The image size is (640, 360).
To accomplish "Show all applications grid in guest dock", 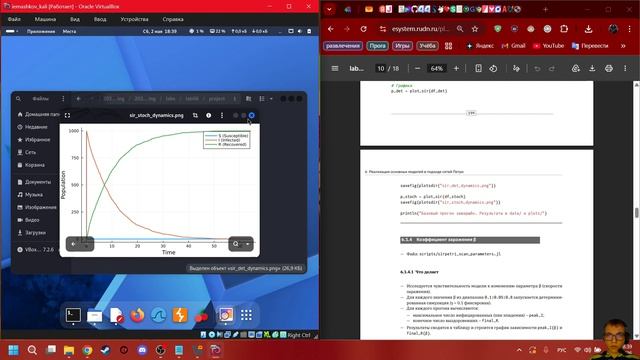I will point(246,315).
